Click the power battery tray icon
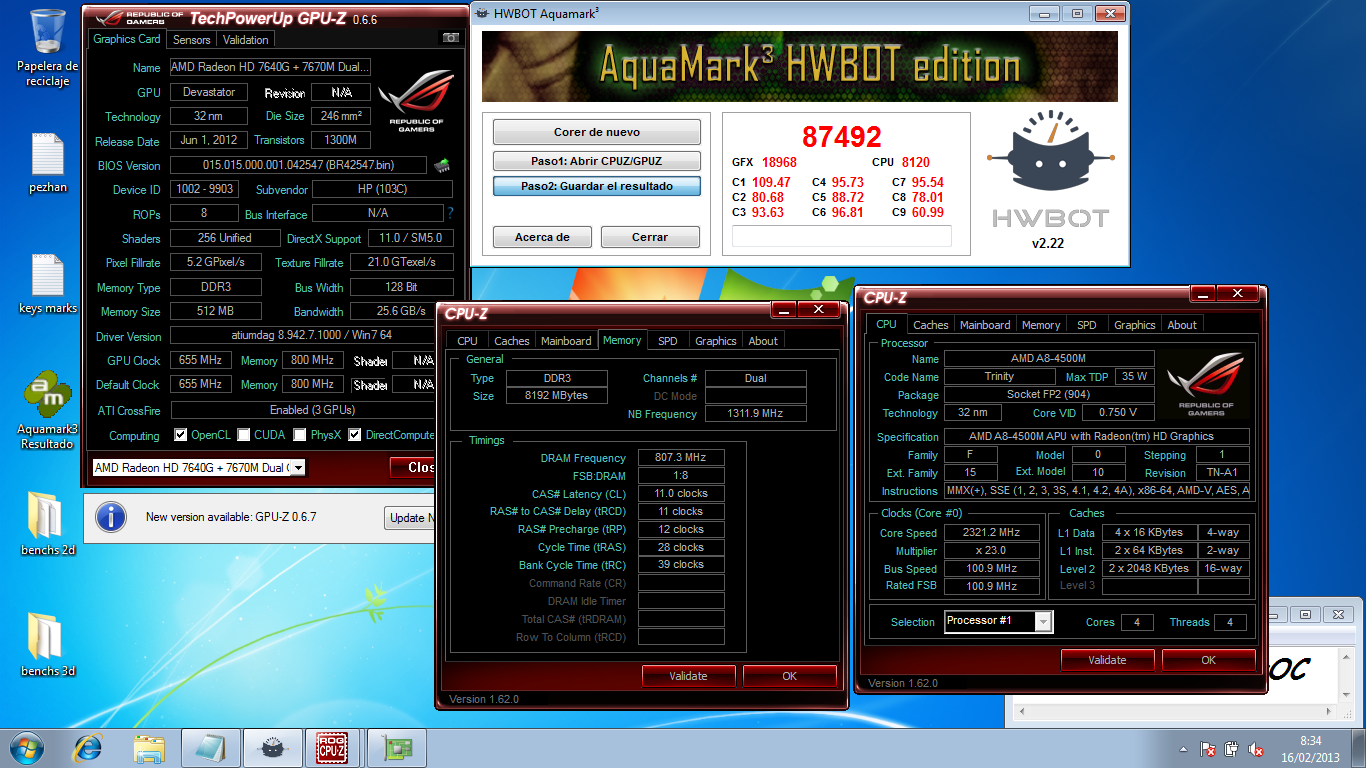Screen dimensions: 1366x768 pyautogui.click(x=1232, y=748)
